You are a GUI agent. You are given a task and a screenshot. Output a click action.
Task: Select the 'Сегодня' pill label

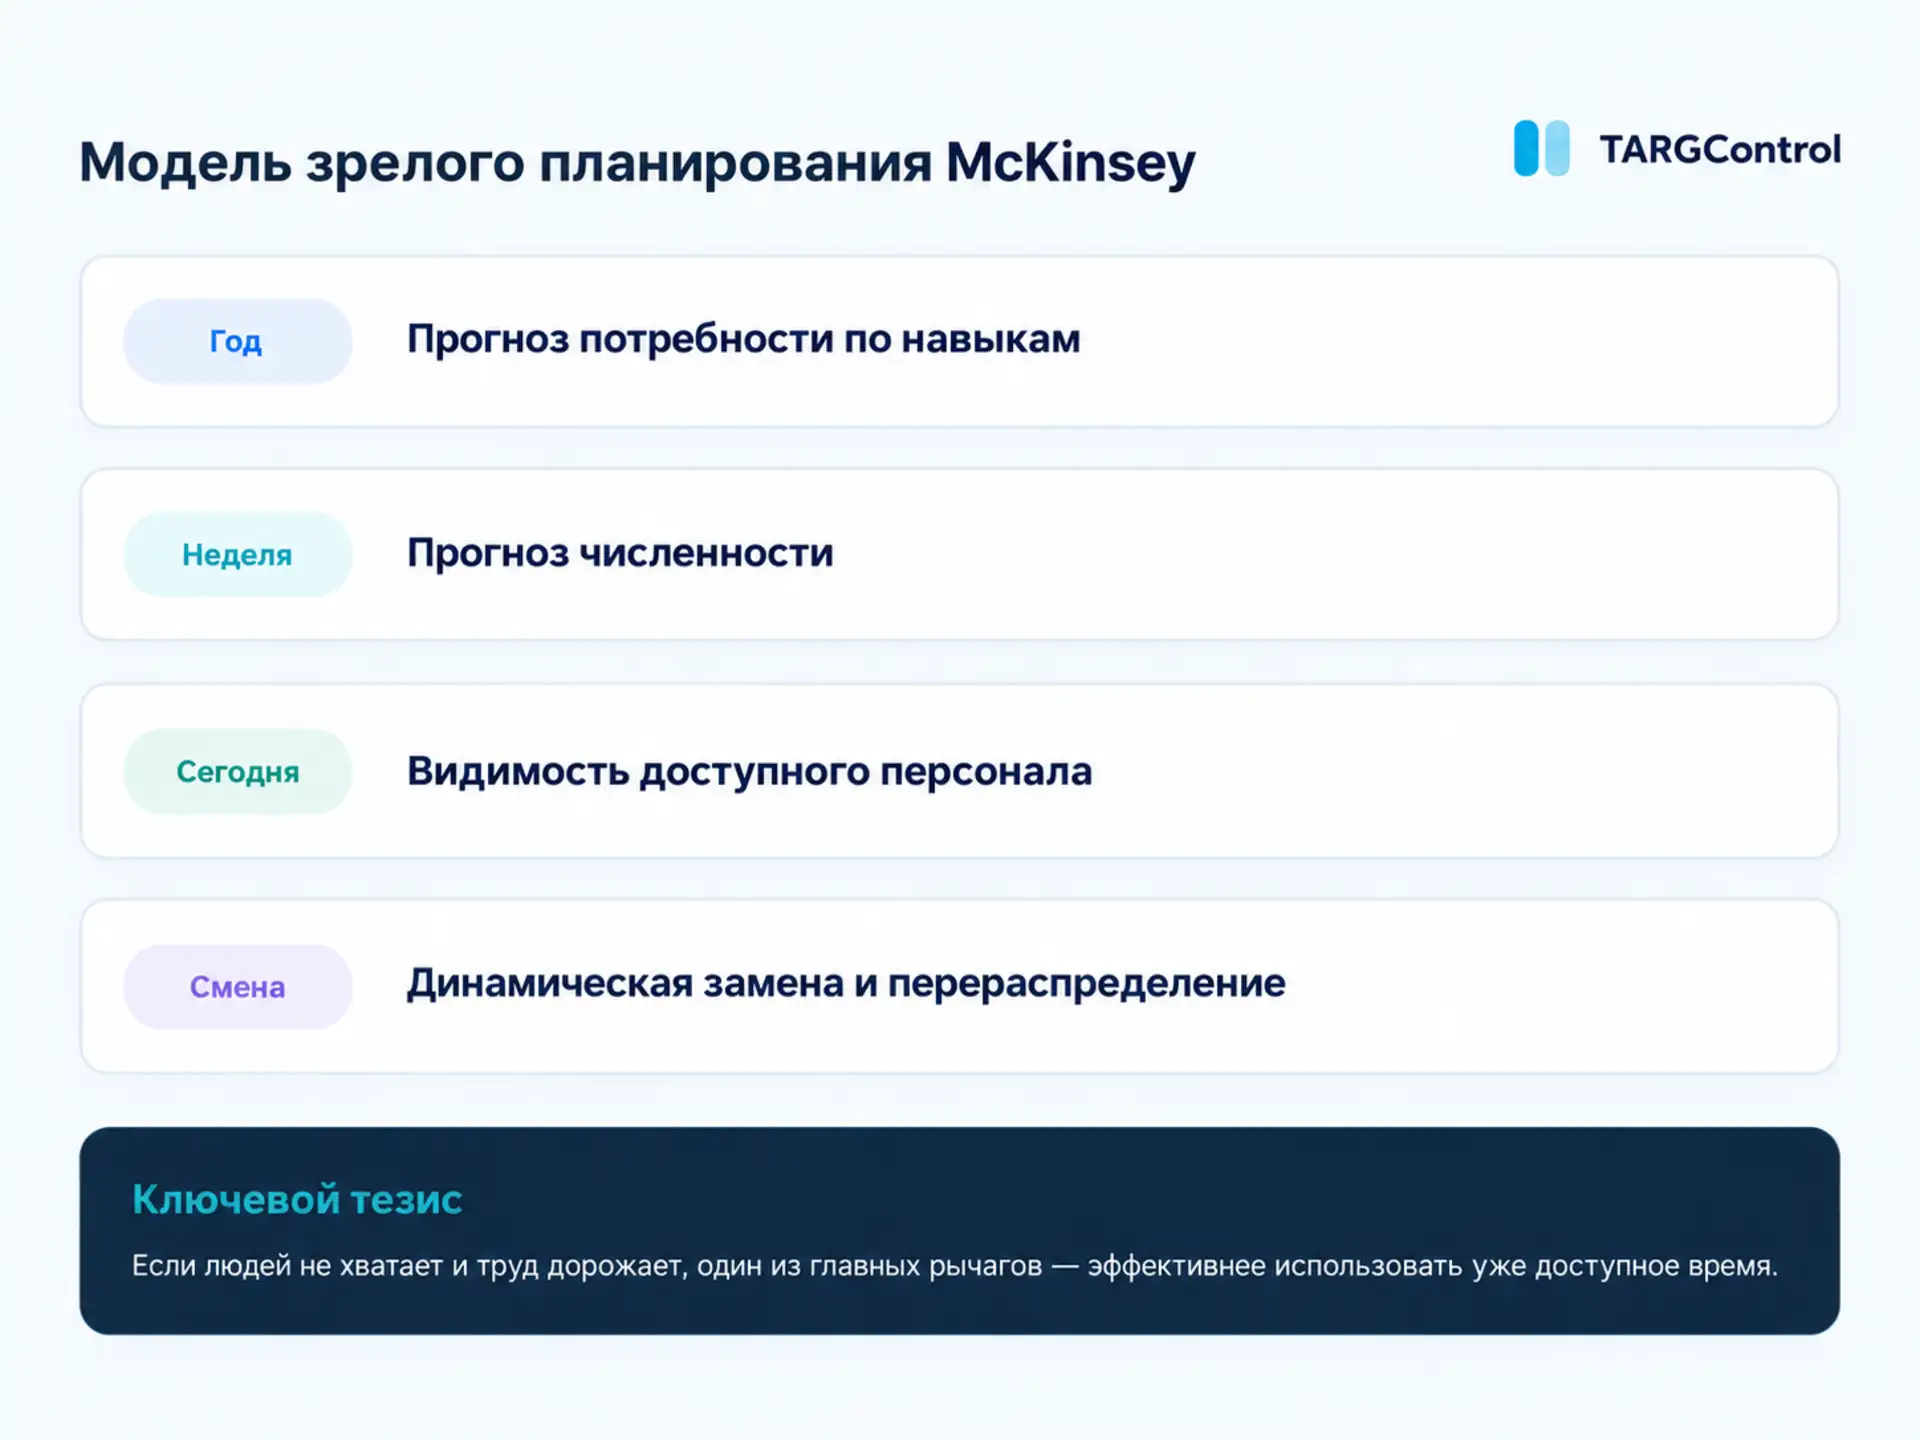point(237,771)
